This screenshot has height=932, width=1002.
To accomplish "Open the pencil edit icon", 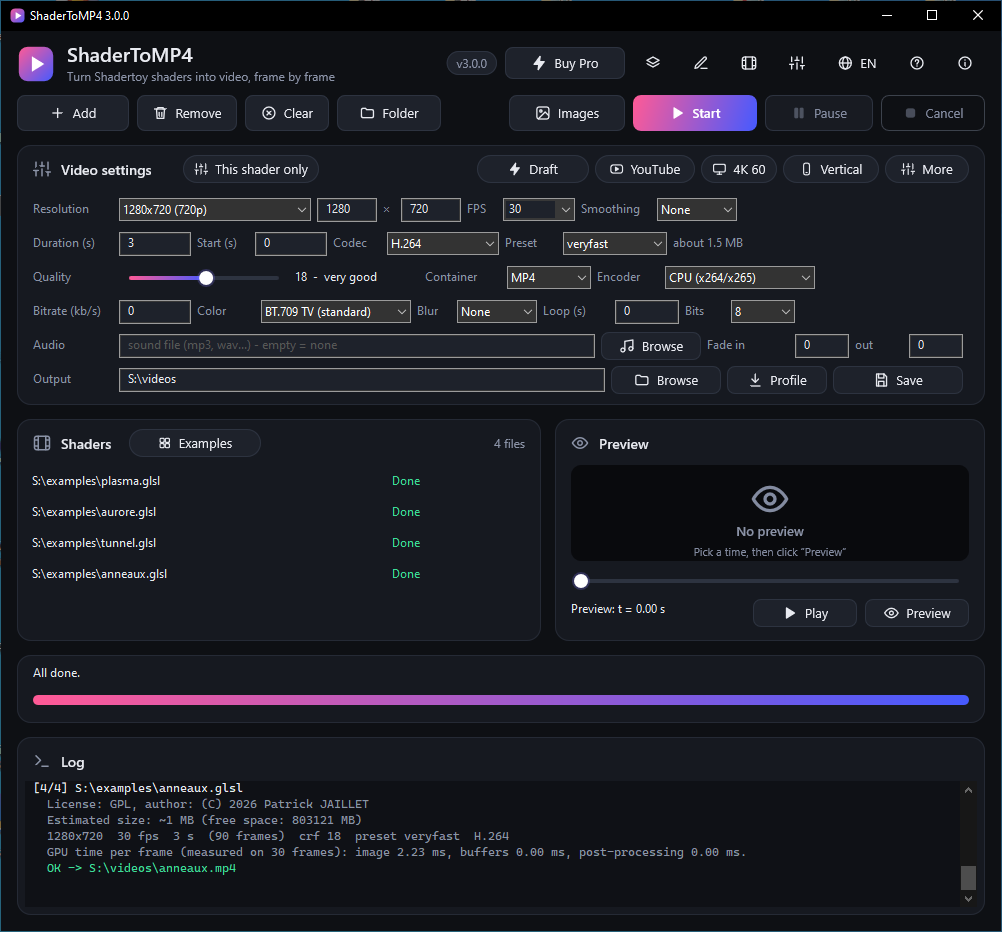I will pyautogui.click(x=701, y=63).
